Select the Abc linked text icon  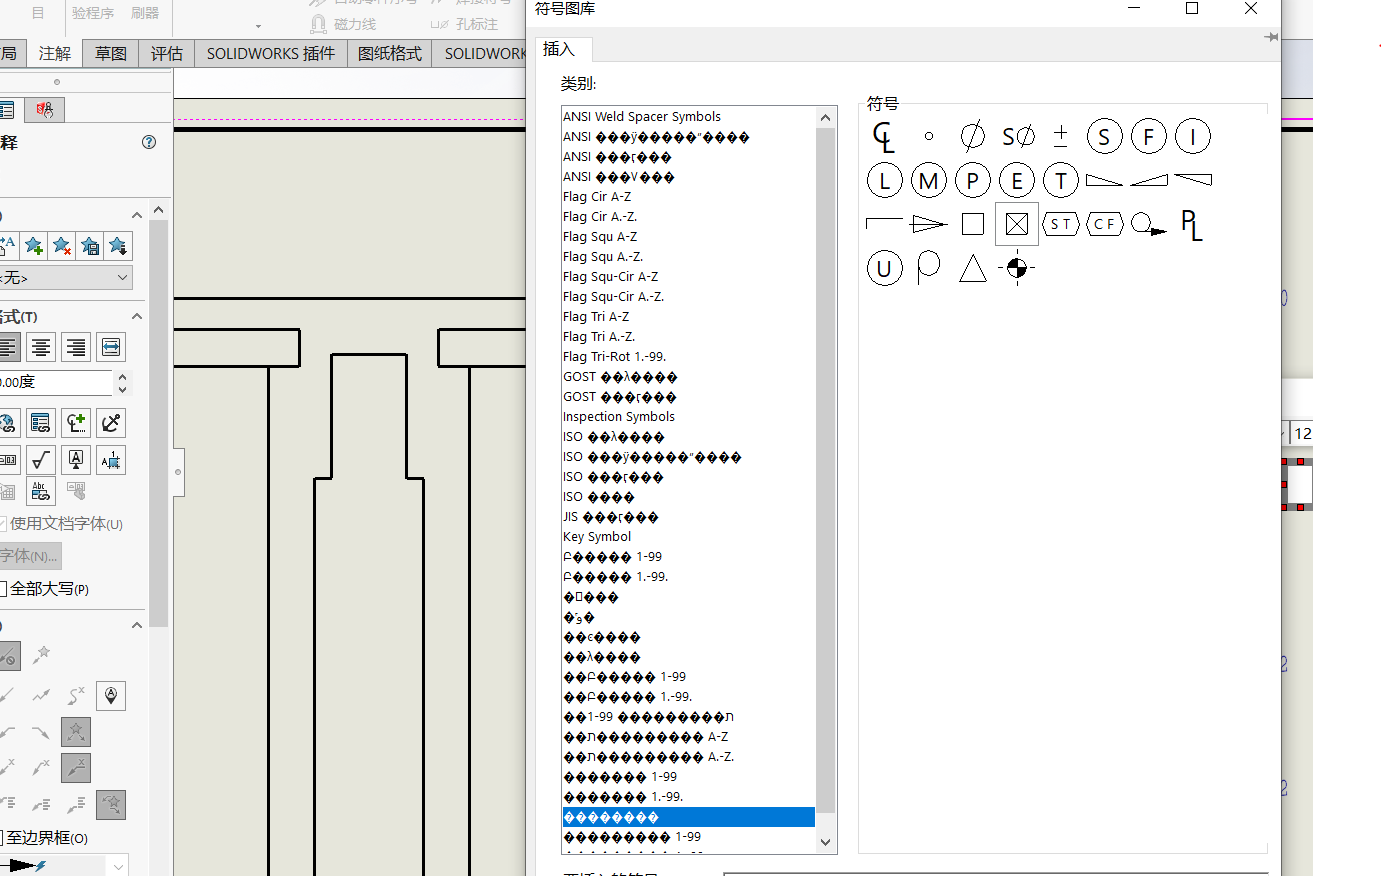coord(41,491)
